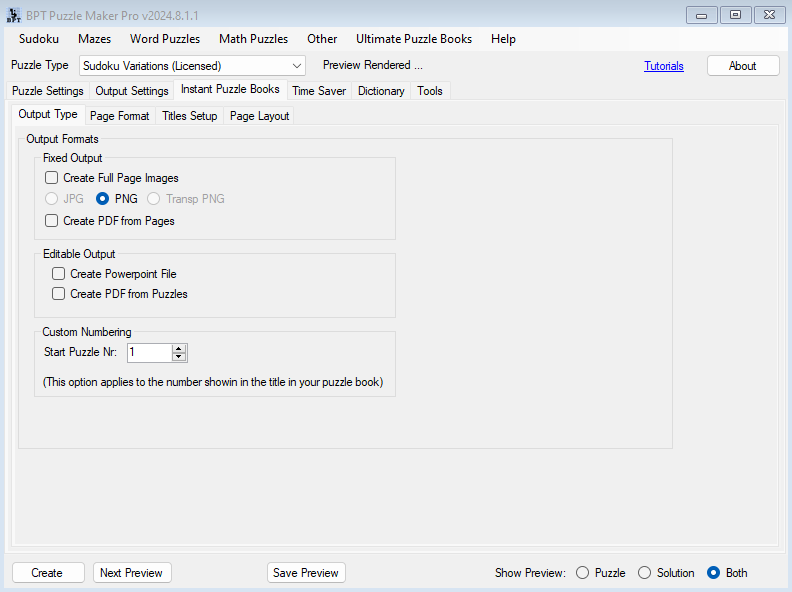Click the 'Custom Numbering' group label

click(x=87, y=332)
